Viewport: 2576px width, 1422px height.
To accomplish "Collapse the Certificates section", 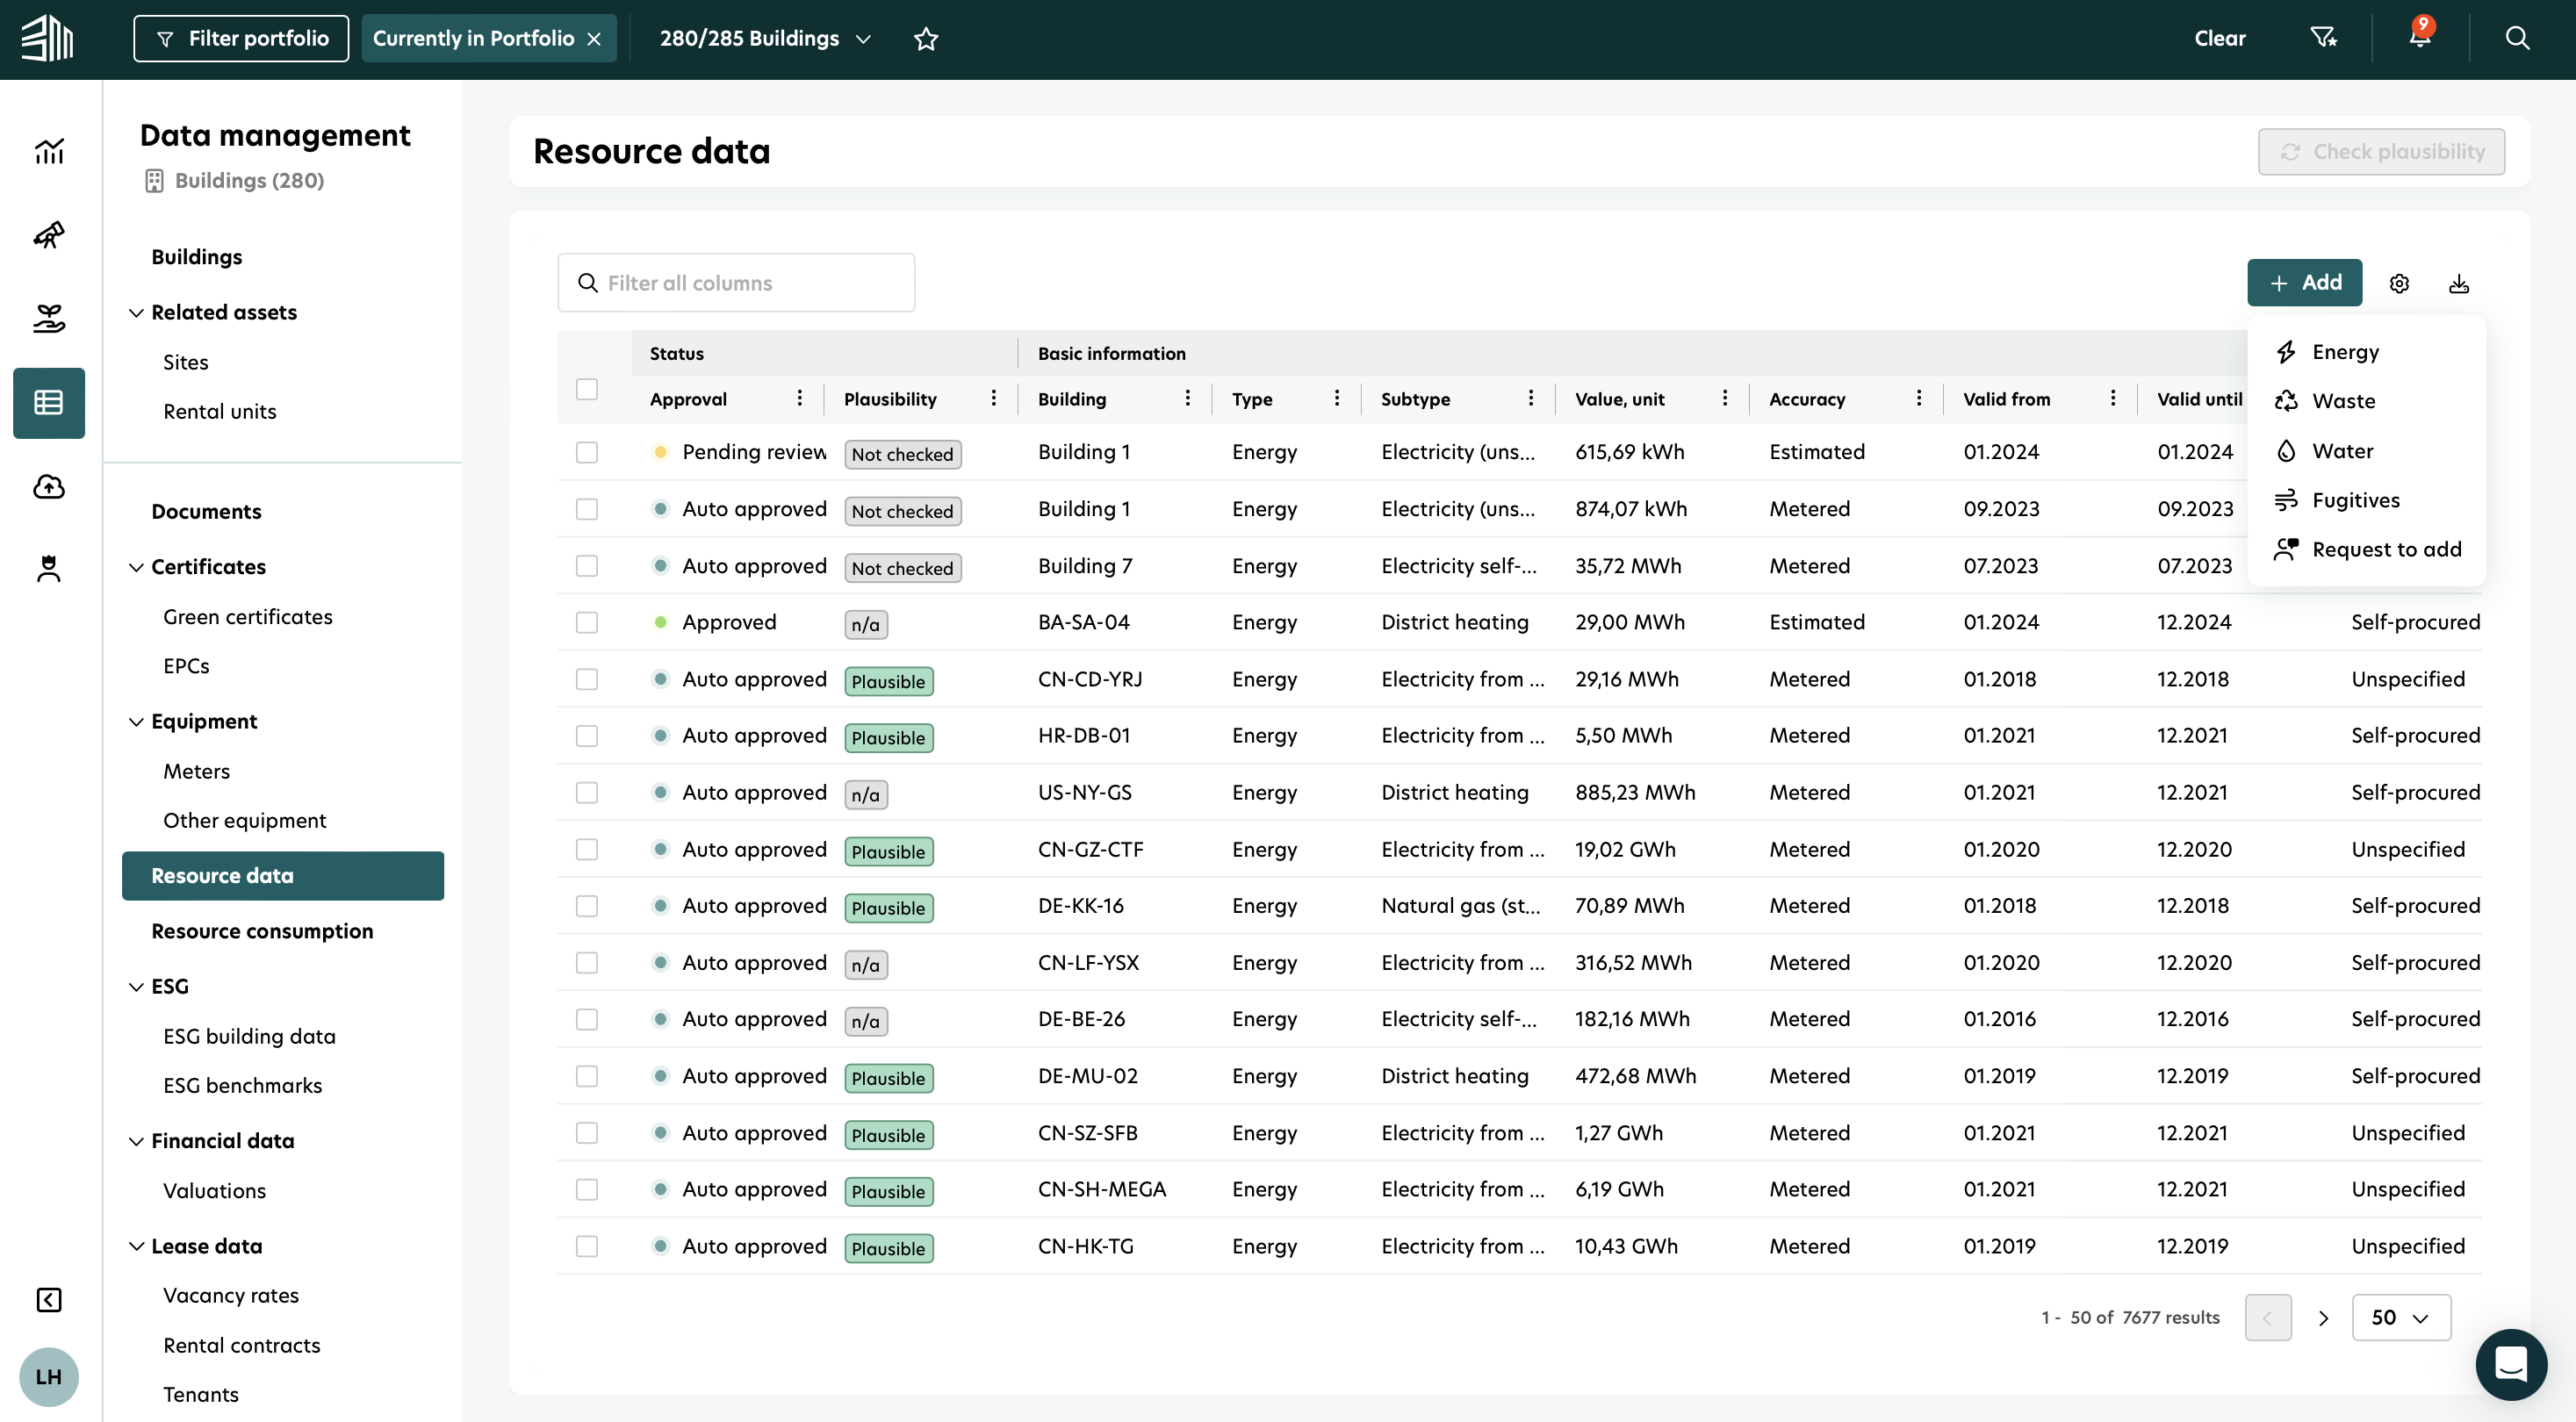I will point(137,567).
